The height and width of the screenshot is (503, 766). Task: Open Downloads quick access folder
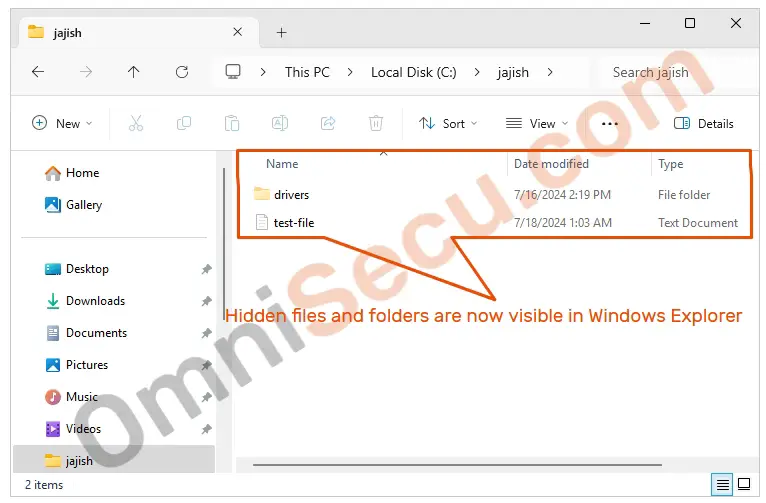(85, 301)
